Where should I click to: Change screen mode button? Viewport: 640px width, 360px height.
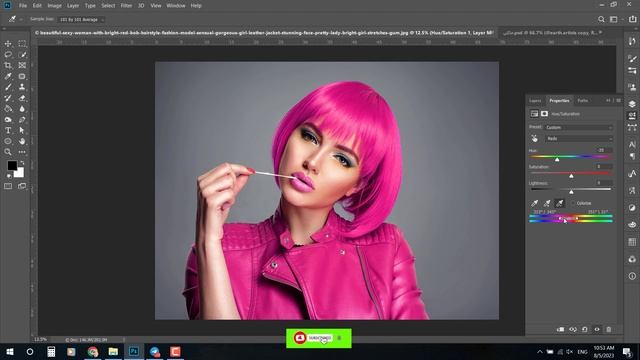(x=22, y=186)
